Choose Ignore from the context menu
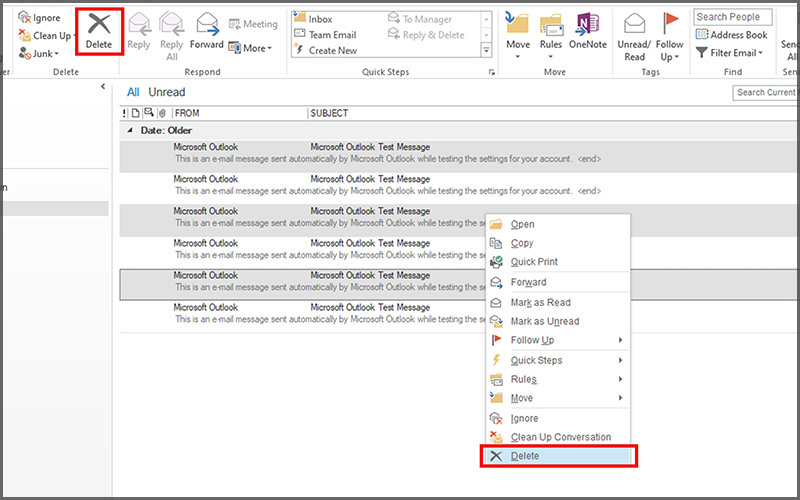The image size is (800, 500). pos(558,418)
